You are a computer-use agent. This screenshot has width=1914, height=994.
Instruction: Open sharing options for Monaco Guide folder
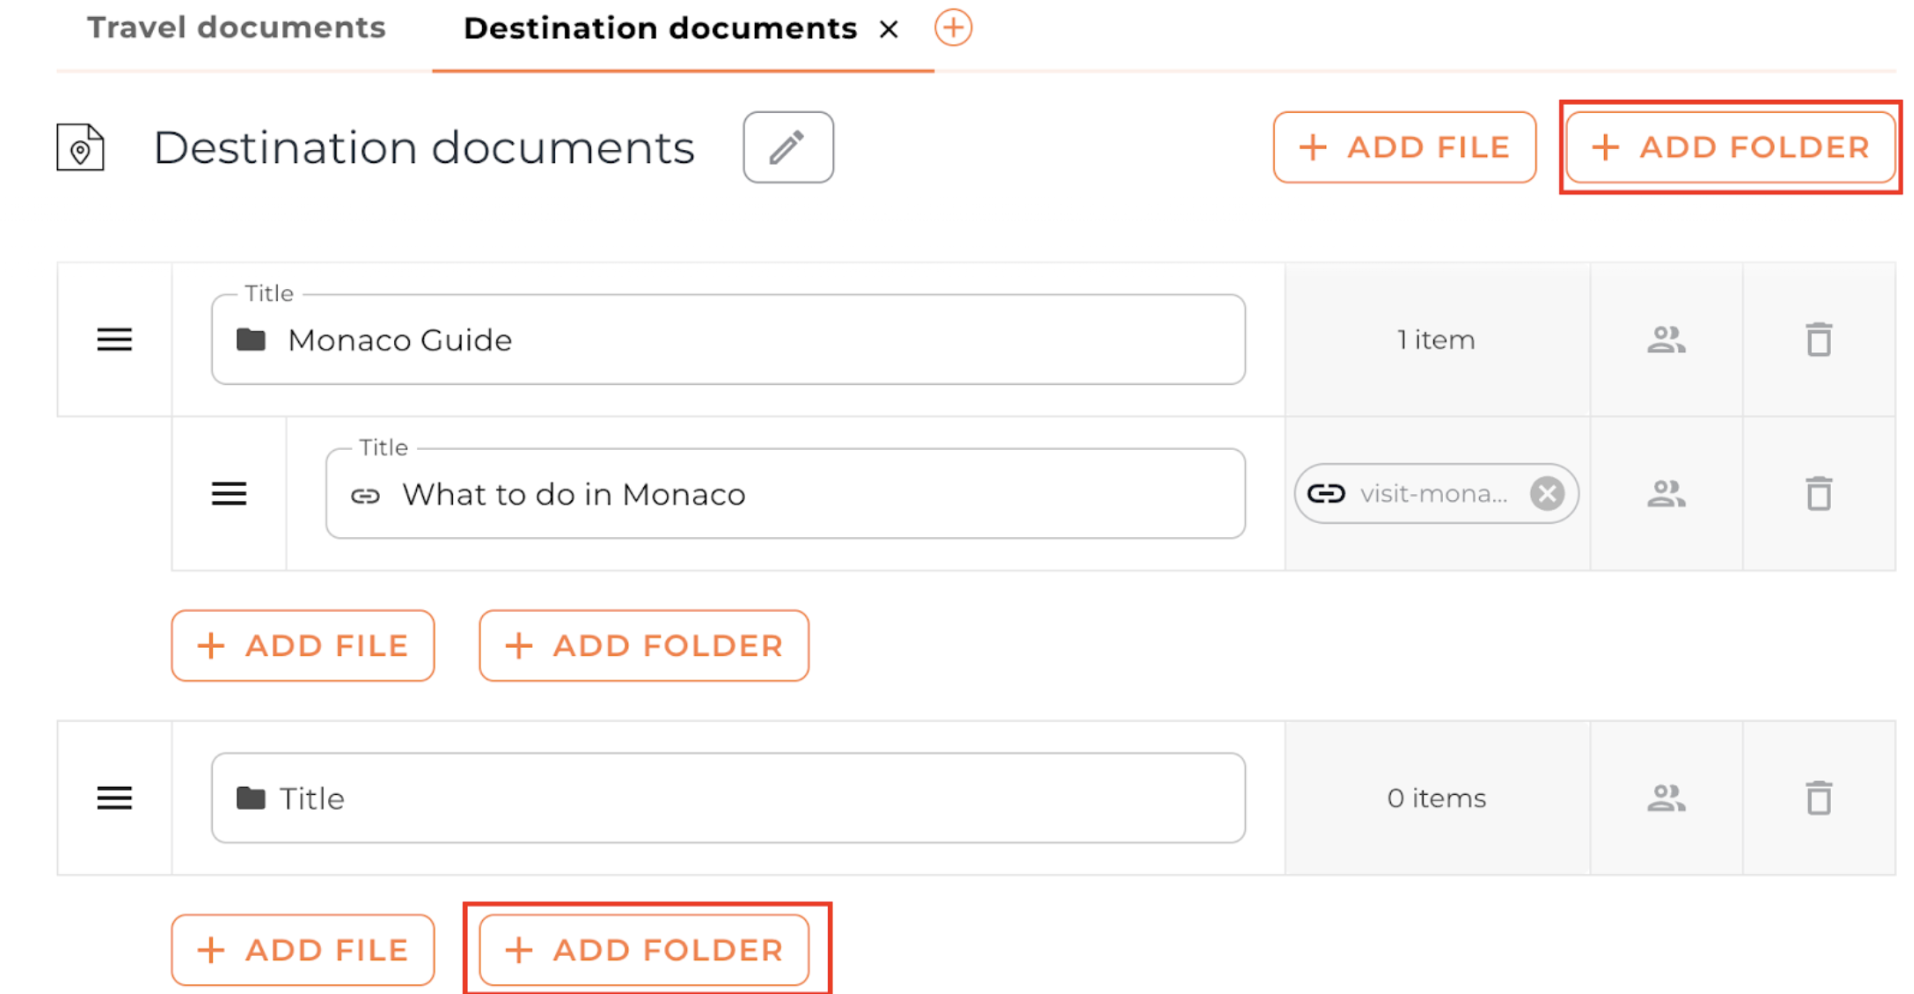(x=1665, y=340)
